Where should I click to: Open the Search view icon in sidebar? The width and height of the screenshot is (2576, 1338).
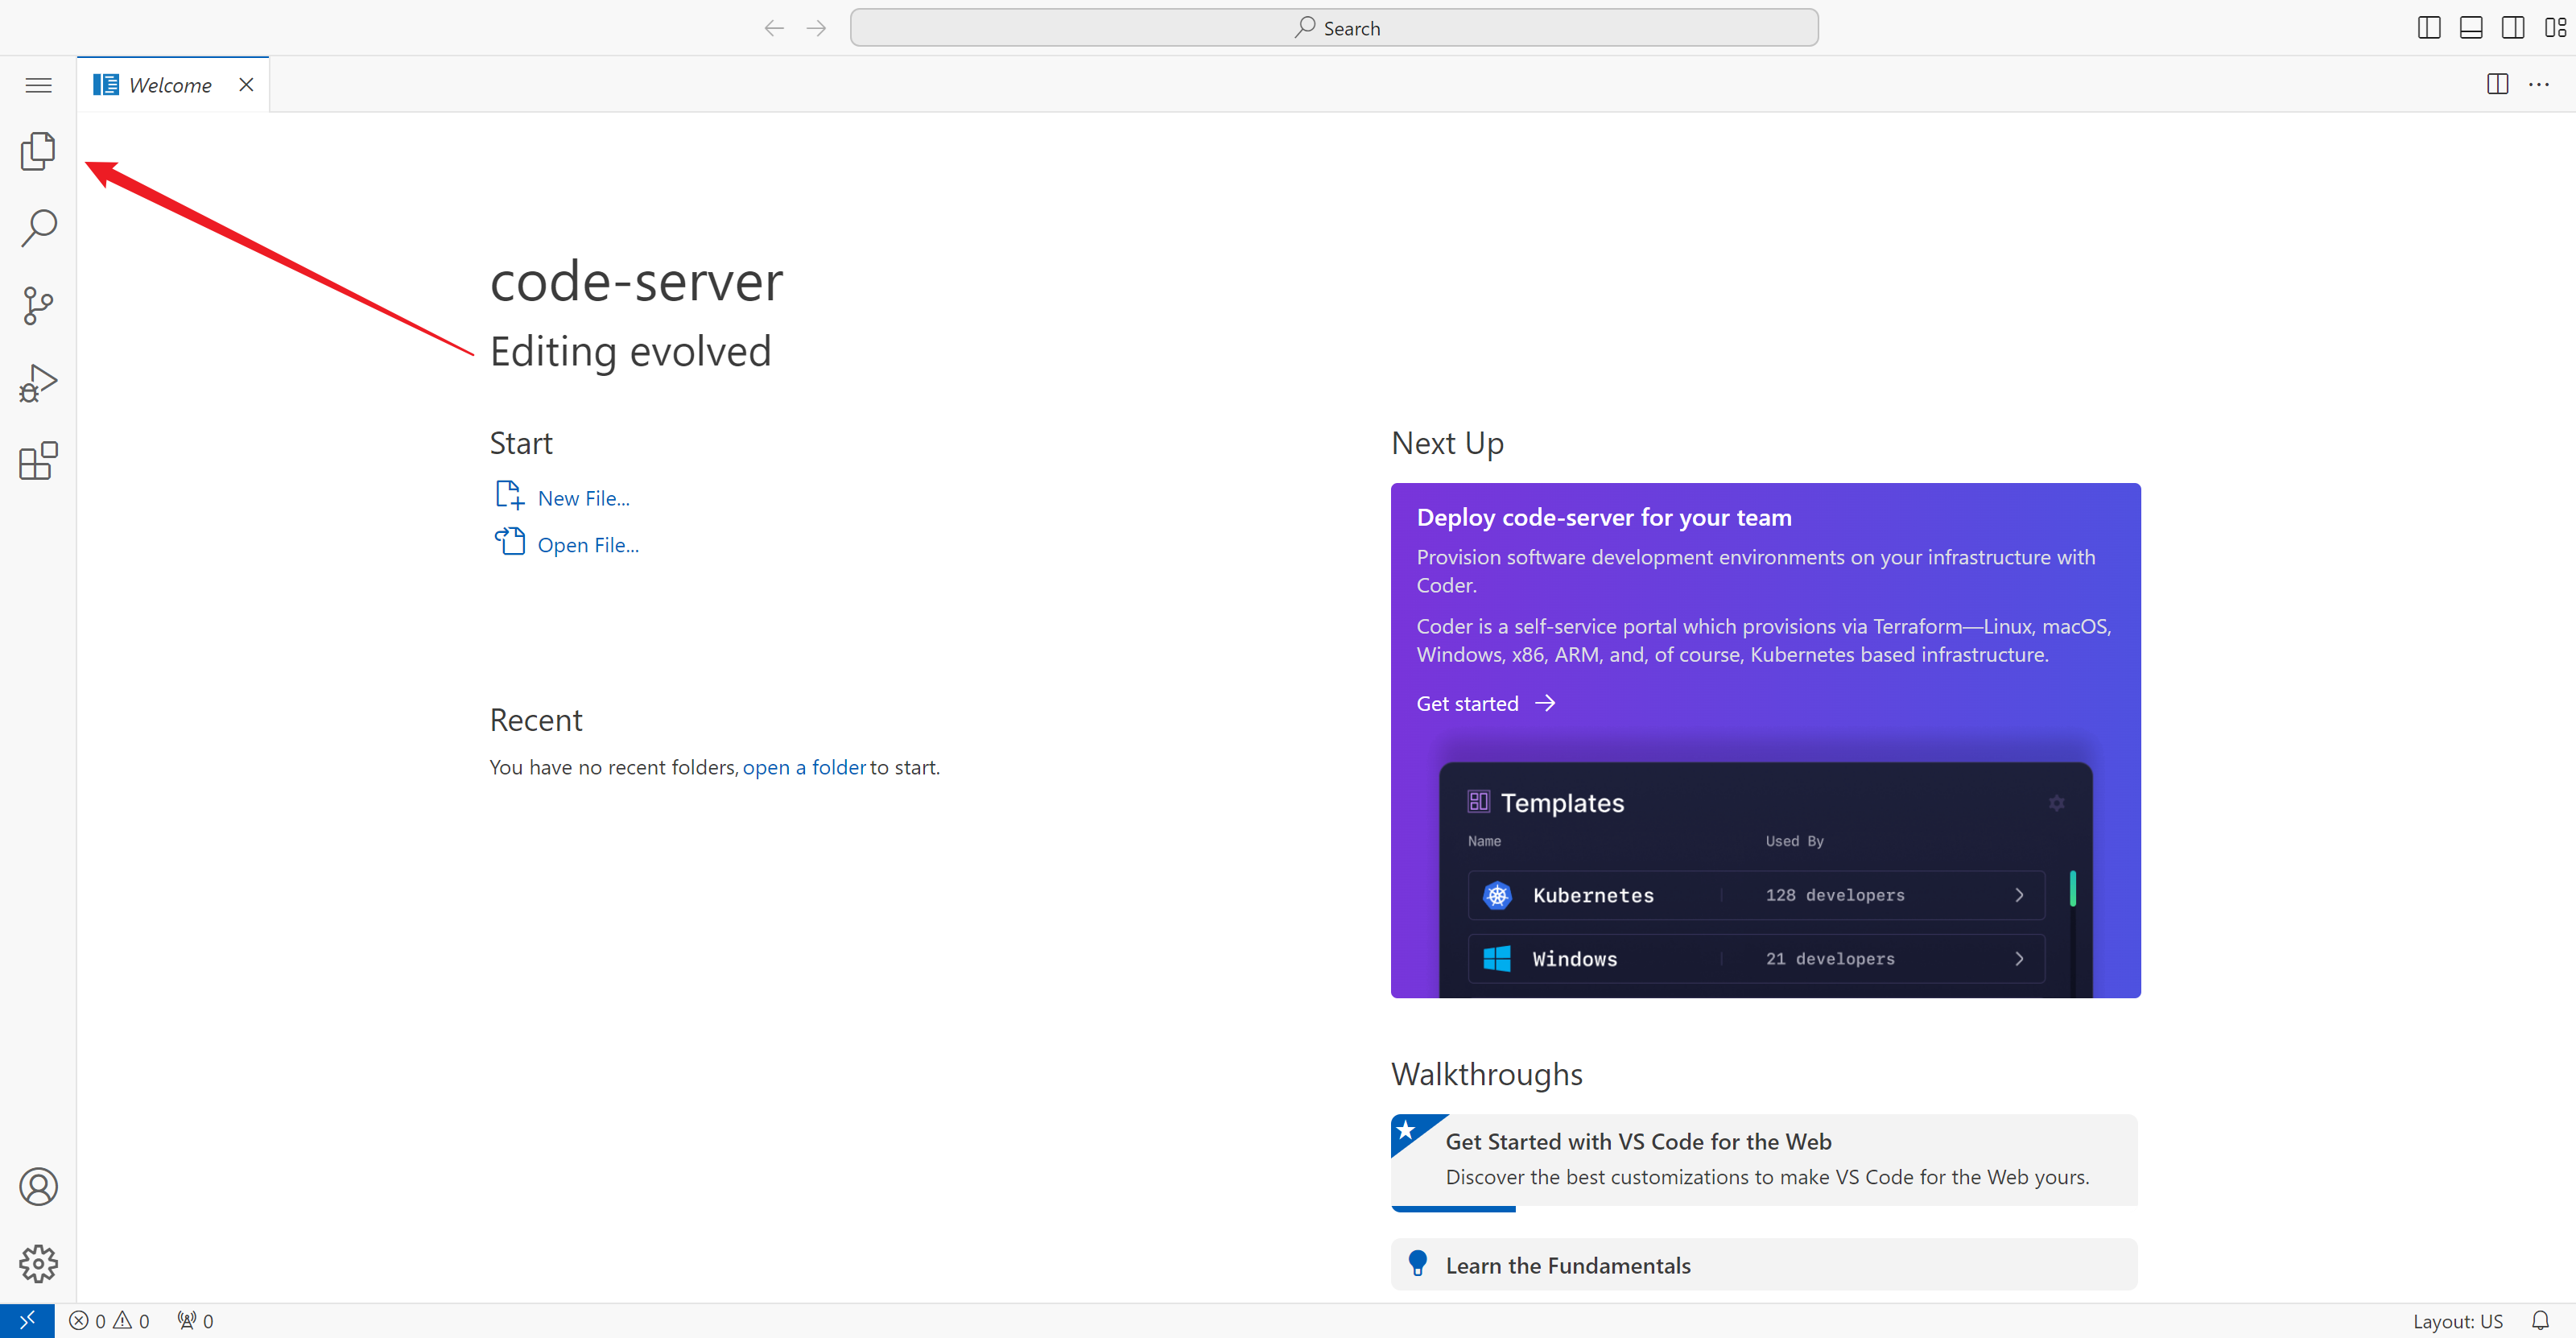(x=38, y=228)
